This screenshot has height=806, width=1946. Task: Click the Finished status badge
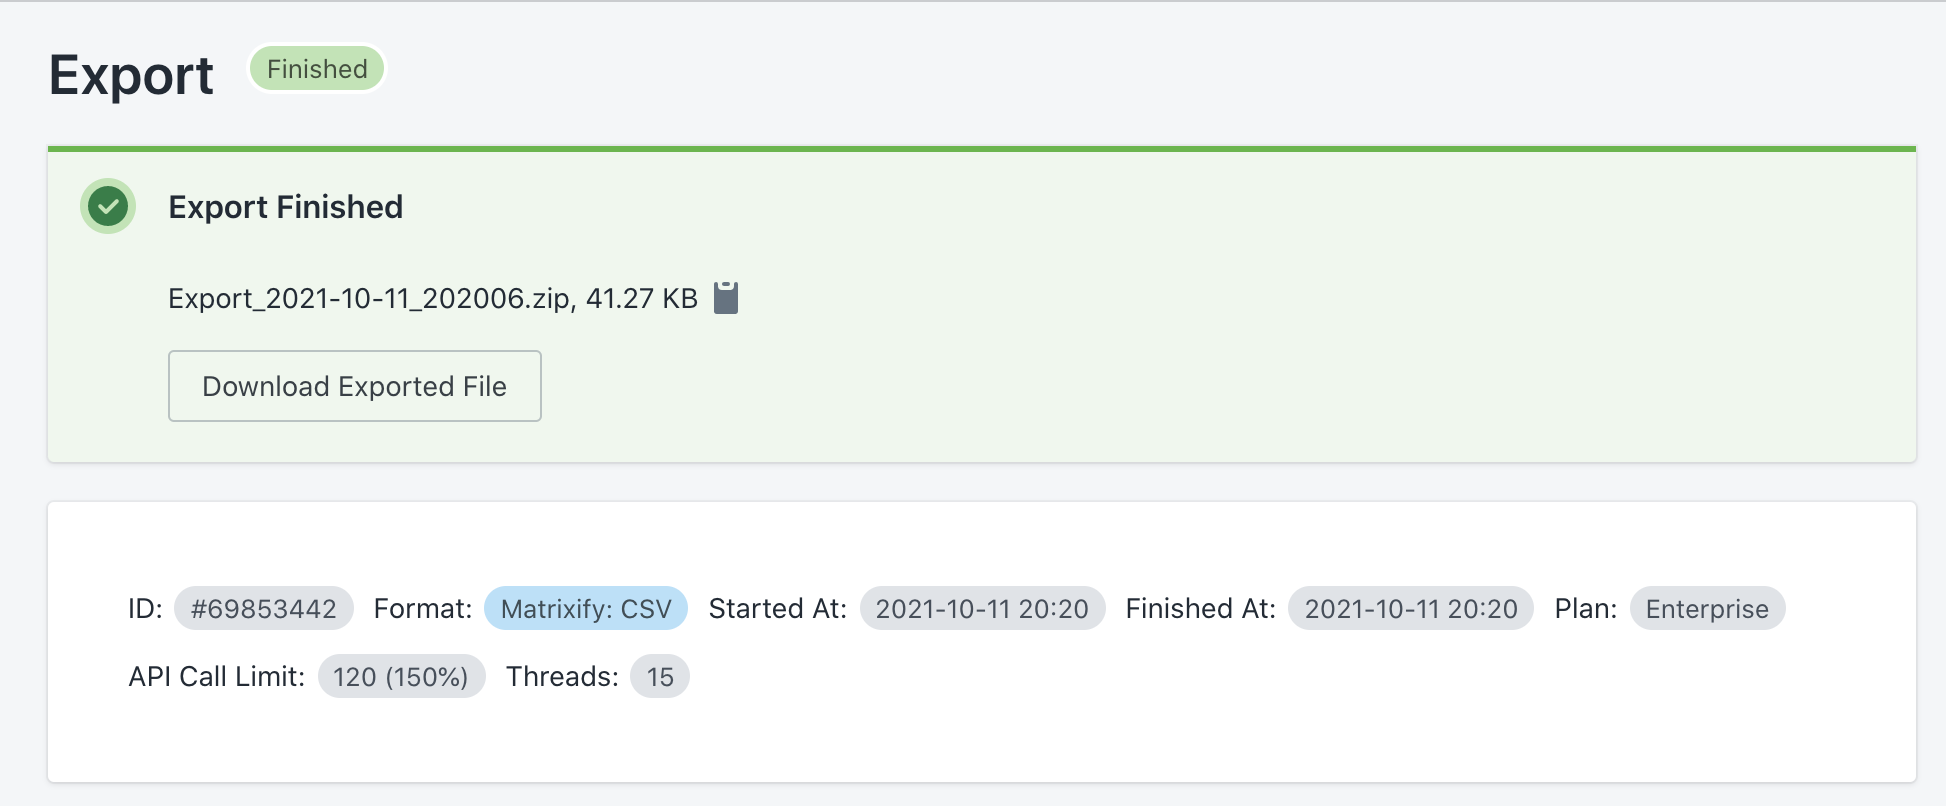point(317,69)
